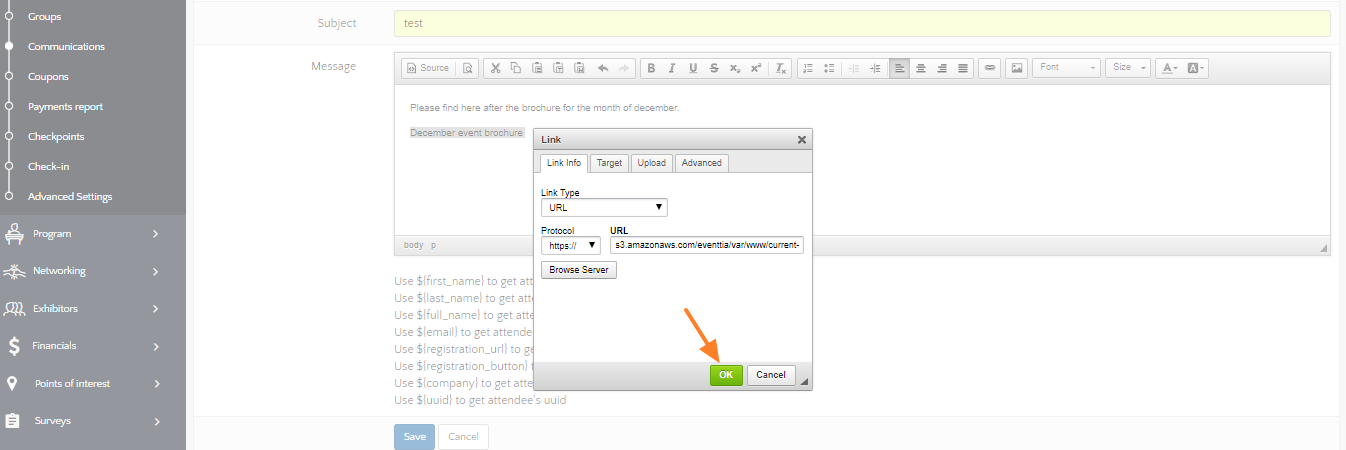This screenshot has width=1346, height=450.
Task: Apply italic formatting in the message editor
Action: point(672,68)
